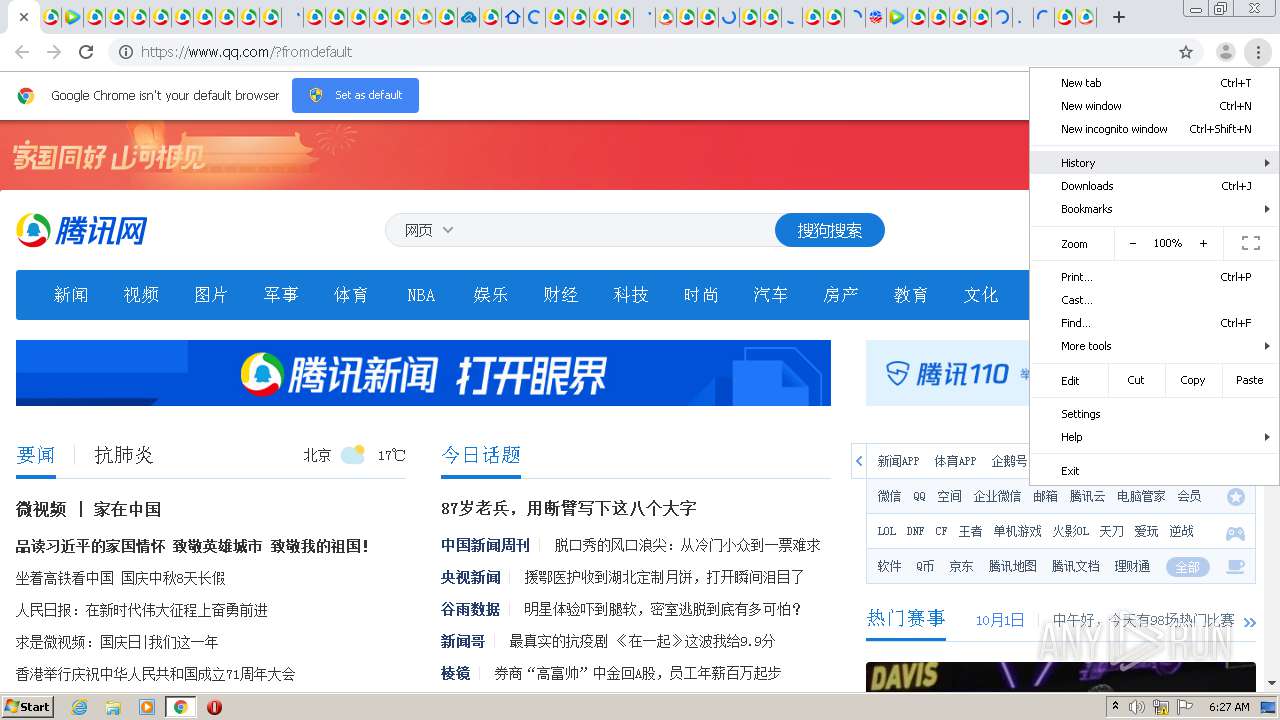The height and width of the screenshot is (720, 1280).
Task: Expand the Bookmarks submenu
Action: coord(1154,209)
